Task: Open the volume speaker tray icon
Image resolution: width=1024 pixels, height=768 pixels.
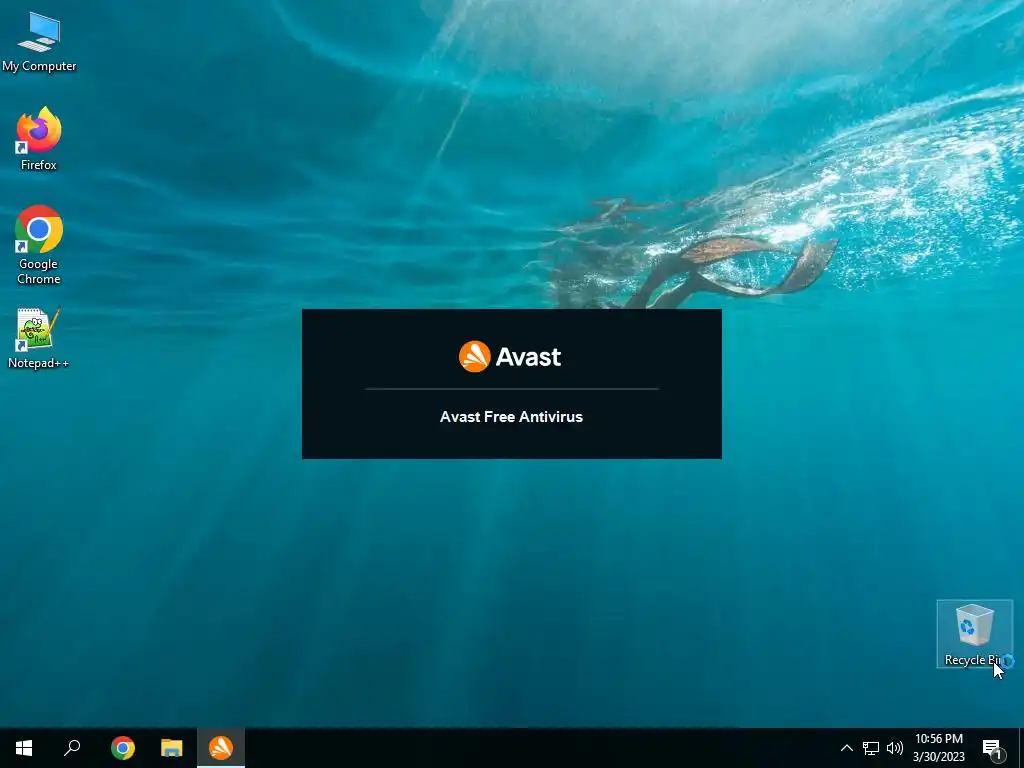Action: (895, 748)
